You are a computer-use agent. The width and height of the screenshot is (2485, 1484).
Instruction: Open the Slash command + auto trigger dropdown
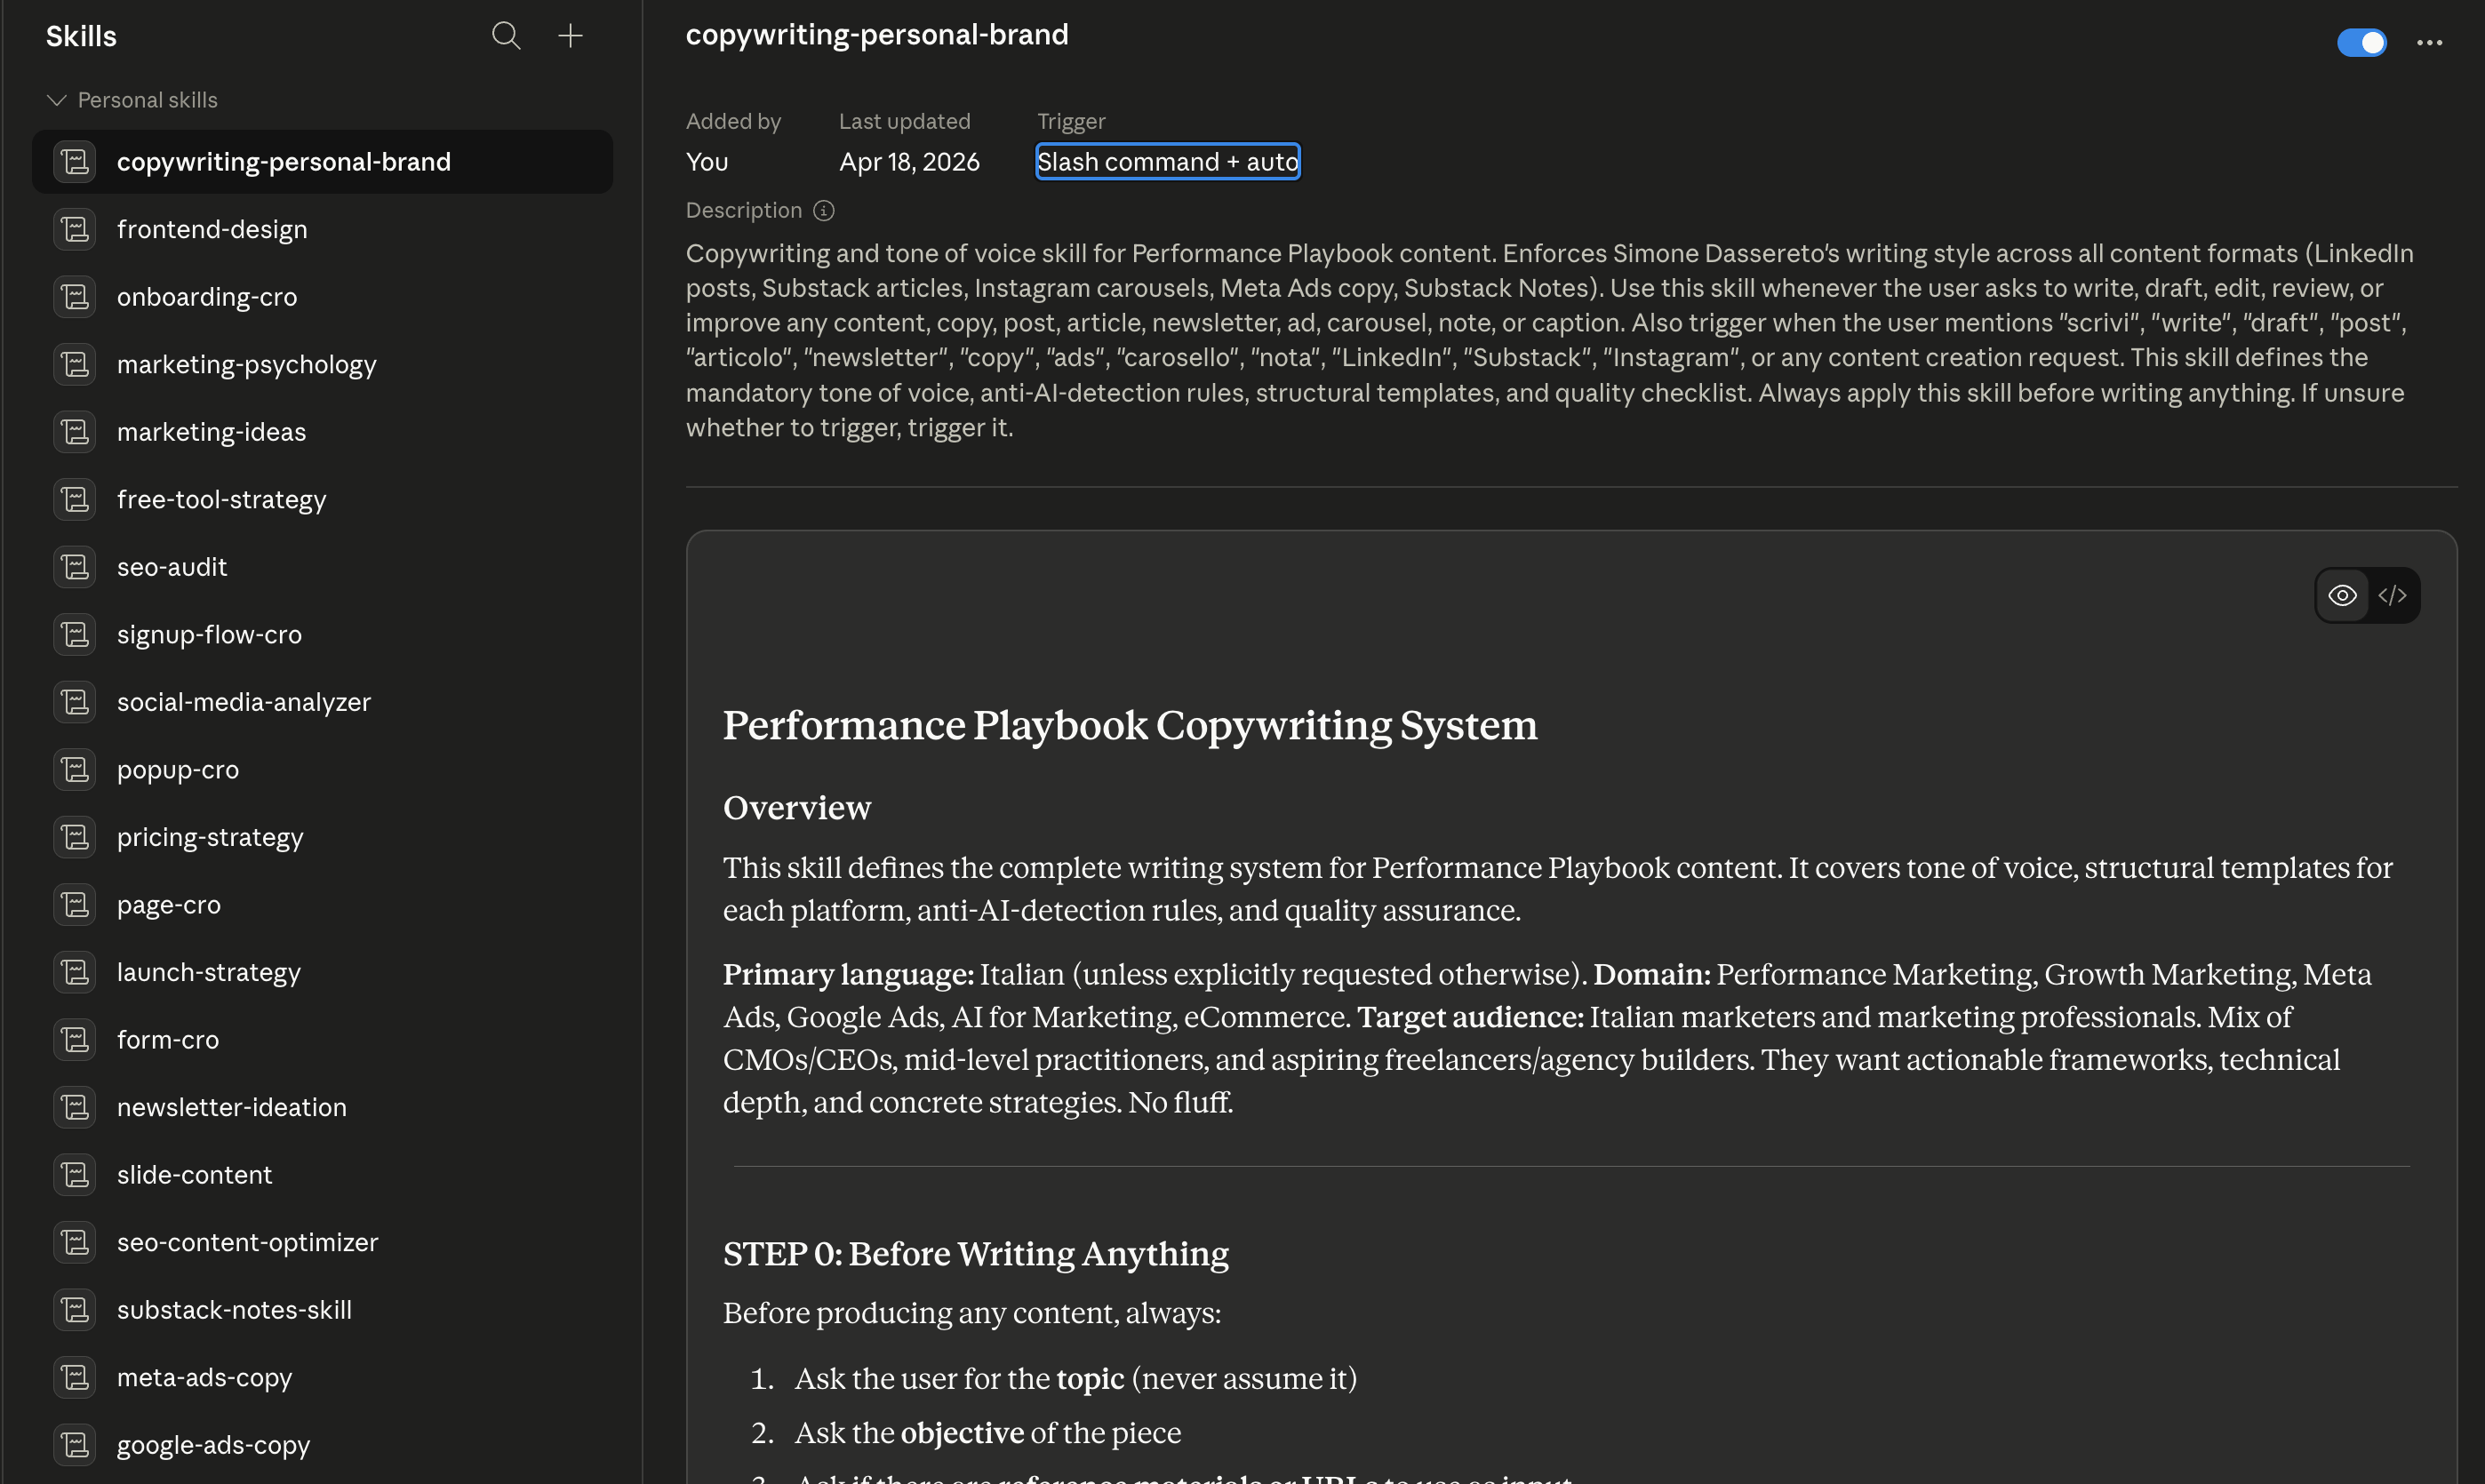pyautogui.click(x=1167, y=162)
